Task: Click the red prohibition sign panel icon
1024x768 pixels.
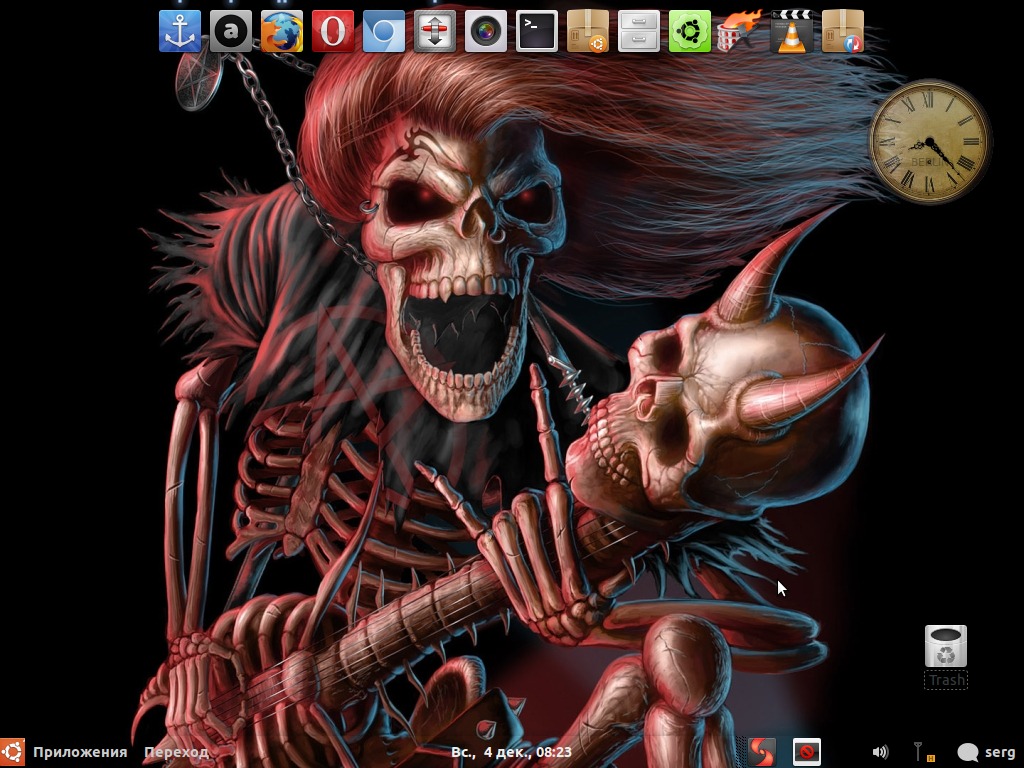Action: pos(807,752)
